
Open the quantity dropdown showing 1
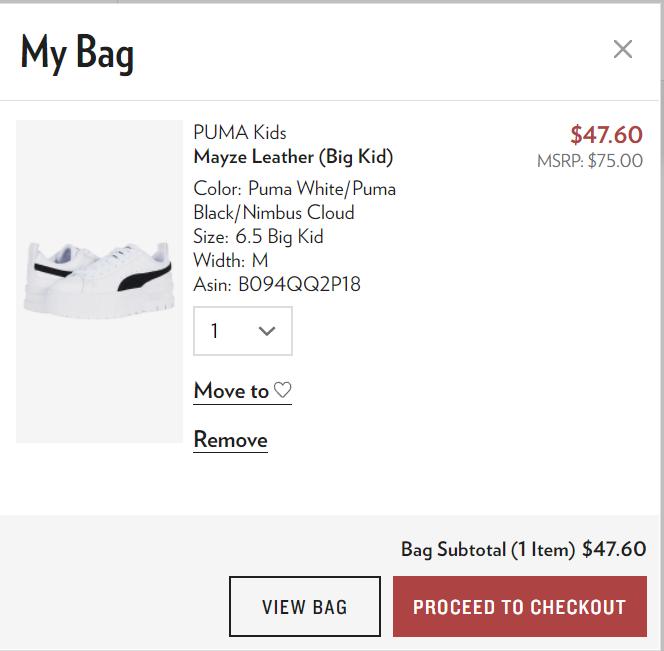coord(242,331)
